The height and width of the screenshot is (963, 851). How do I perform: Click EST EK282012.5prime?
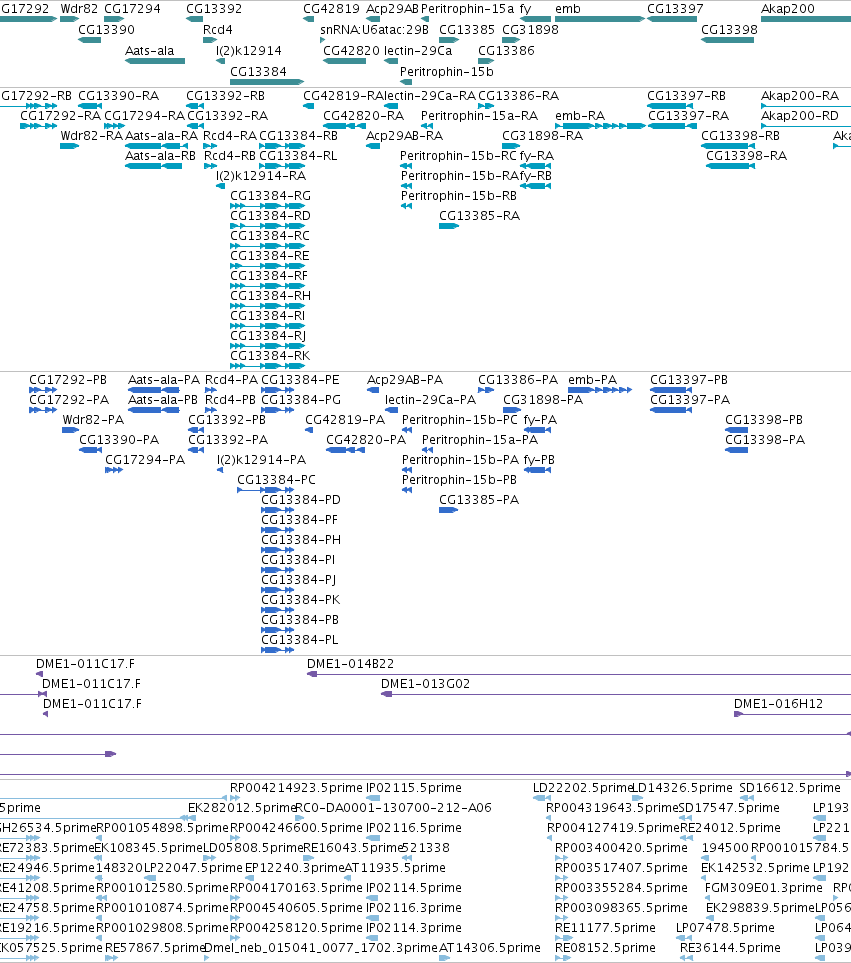(243, 808)
